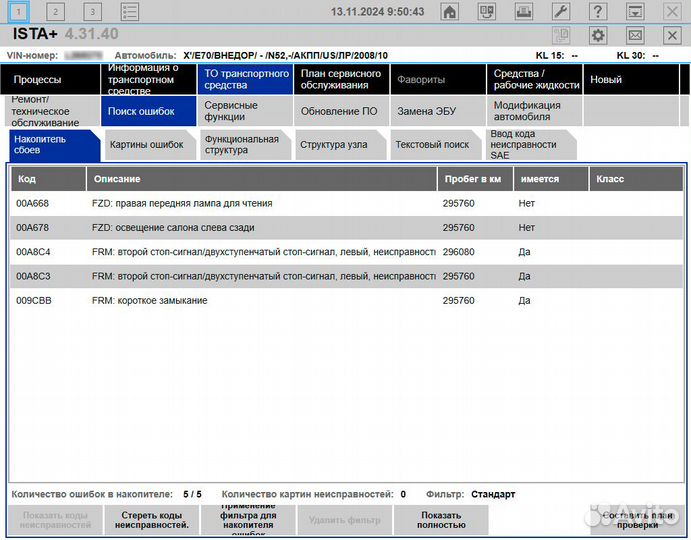Image resolution: width=691 pixels, height=540 pixels.
Task: Open Ремонт/техническое обслуживание submenu
Action: click(52, 111)
